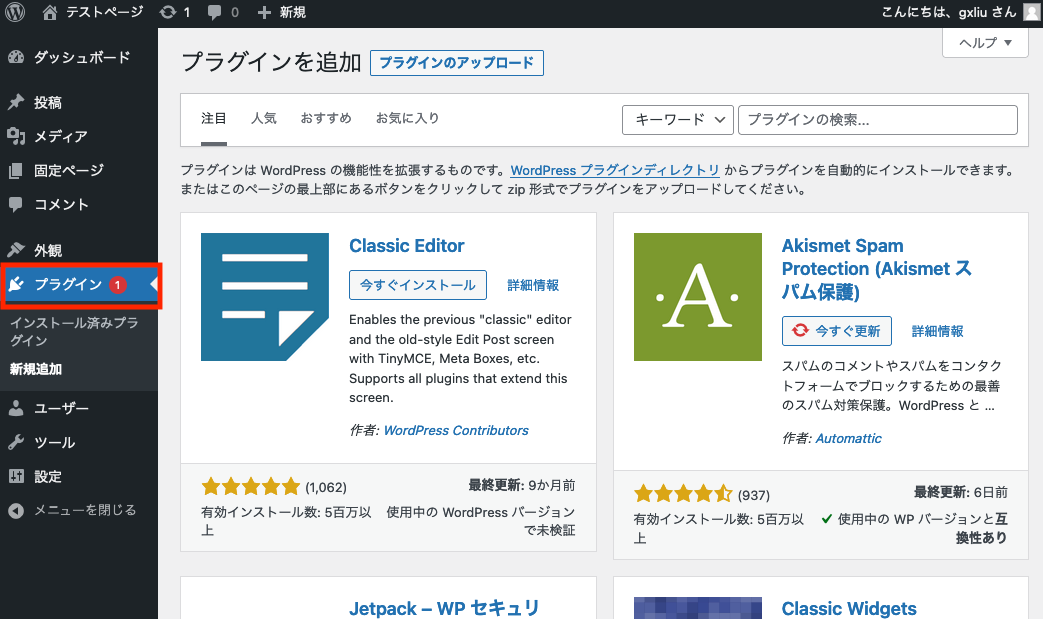Open インストール済みプラグイン submenu item
The image size is (1043, 619).
(x=74, y=331)
